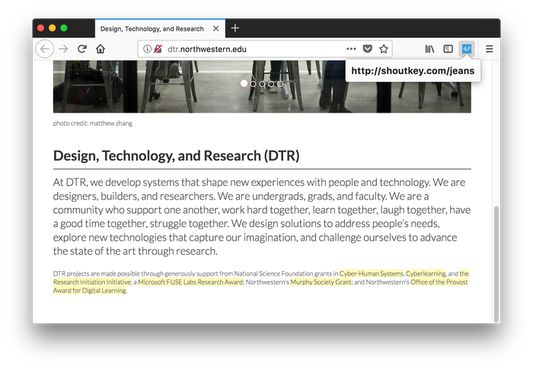
Task: Bookmark this page with the star
Action: pyautogui.click(x=384, y=49)
